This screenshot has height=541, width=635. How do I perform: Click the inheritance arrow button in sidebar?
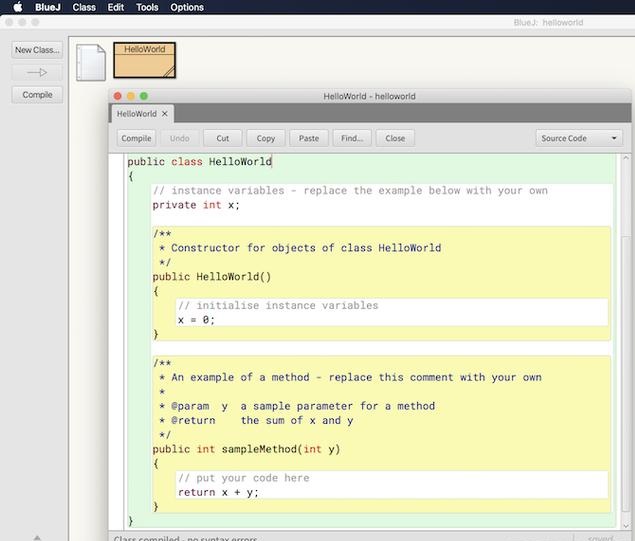tap(37, 72)
